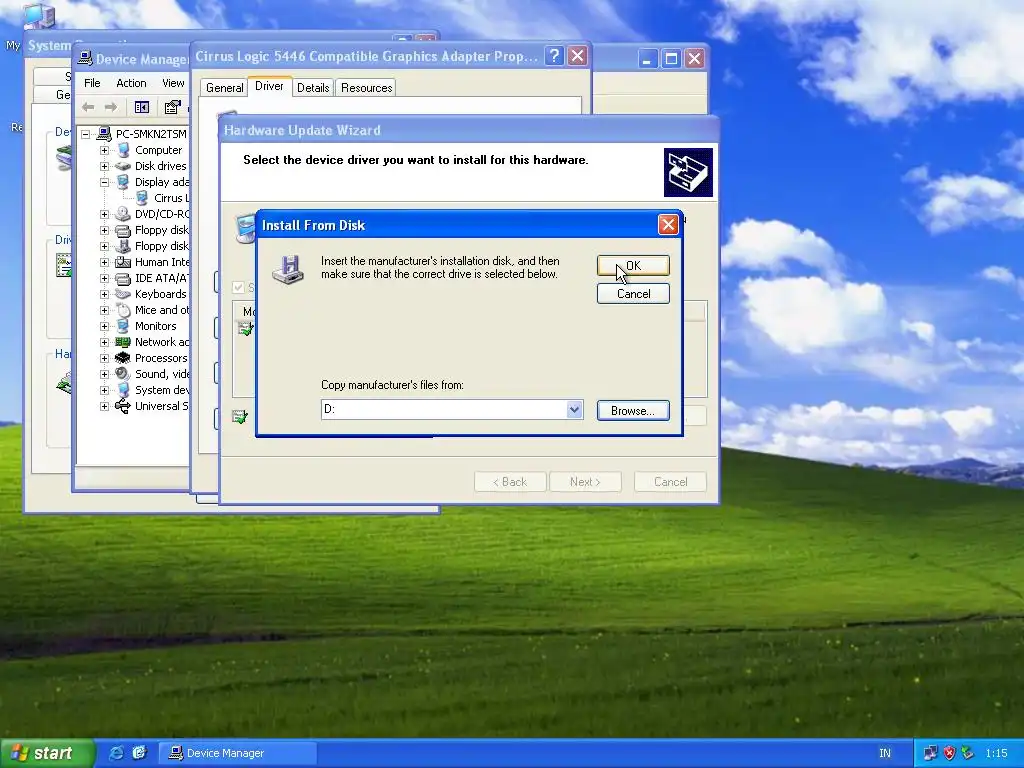Expand the DVD/CD-ROM drives node
The width and height of the screenshot is (1024, 768).
[x=104, y=214]
